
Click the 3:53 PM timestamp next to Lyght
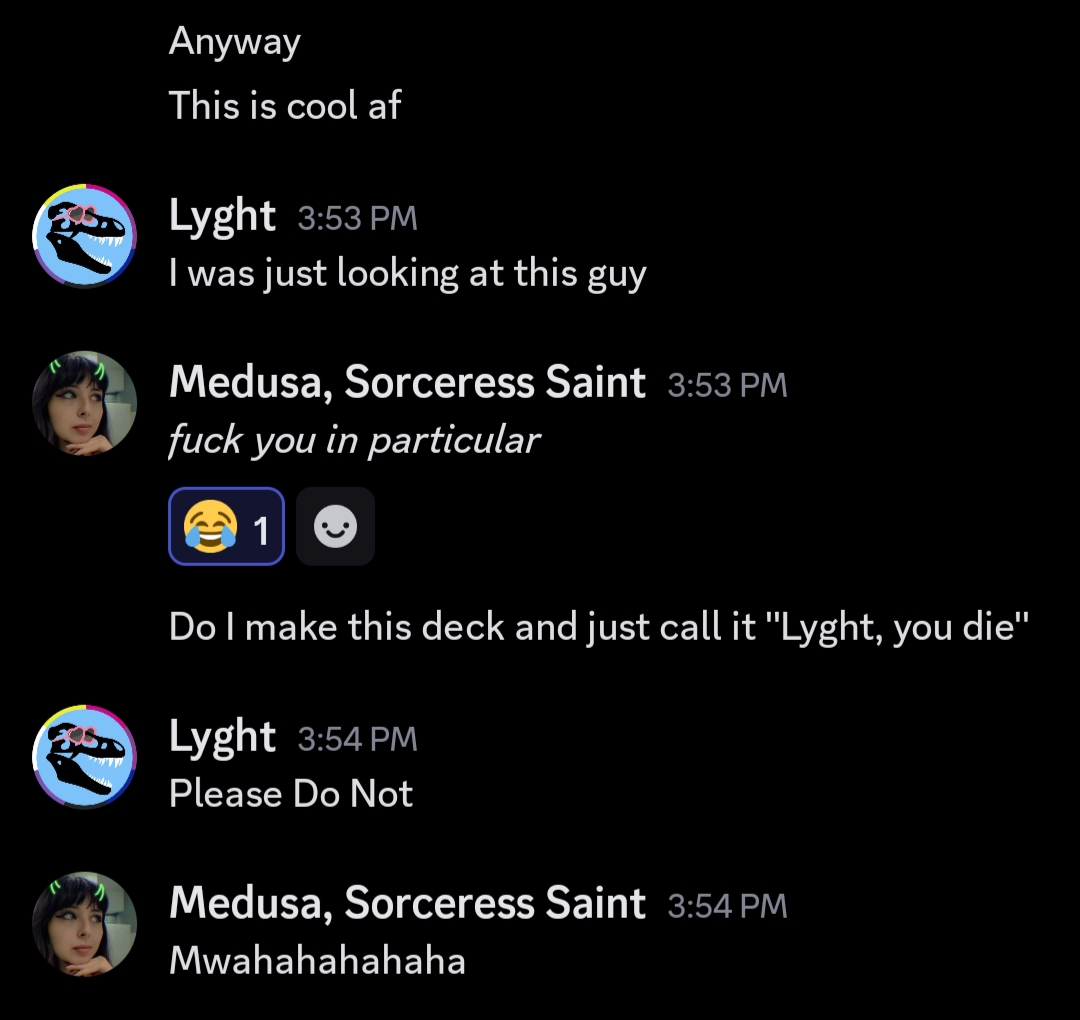357,219
